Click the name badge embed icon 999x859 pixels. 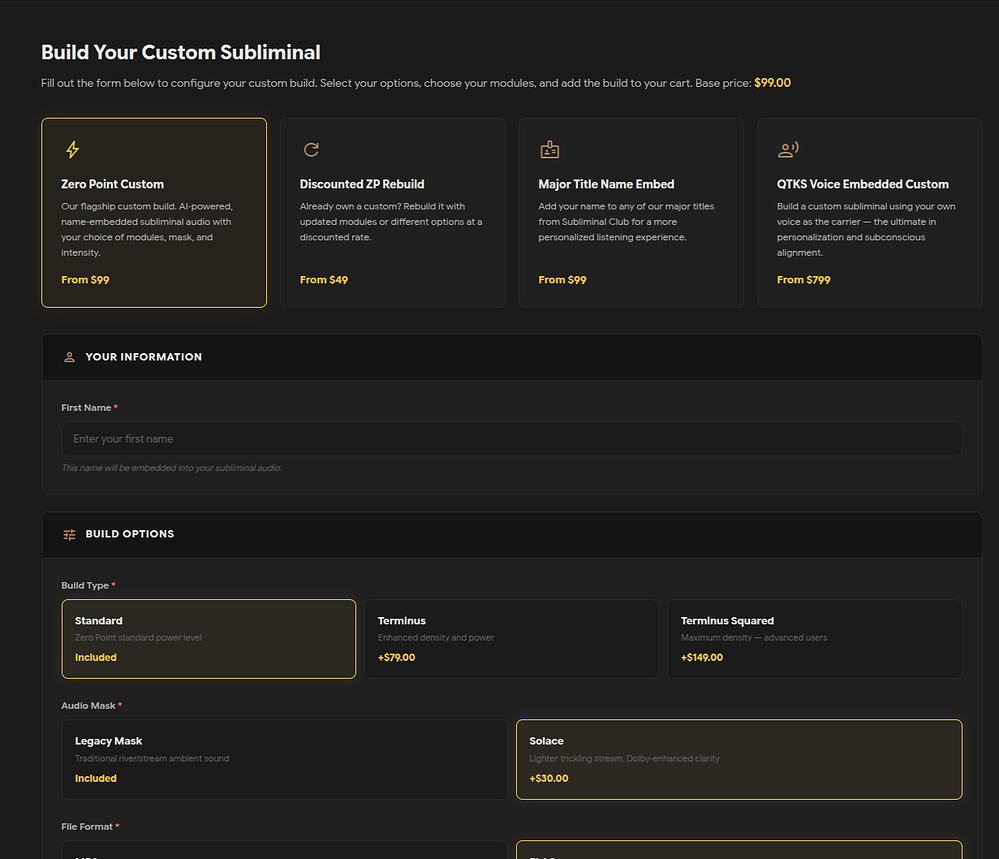[549, 150]
